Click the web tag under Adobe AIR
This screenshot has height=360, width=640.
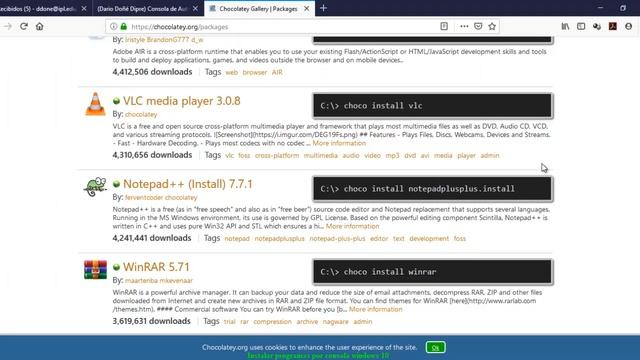[x=231, y=72]
